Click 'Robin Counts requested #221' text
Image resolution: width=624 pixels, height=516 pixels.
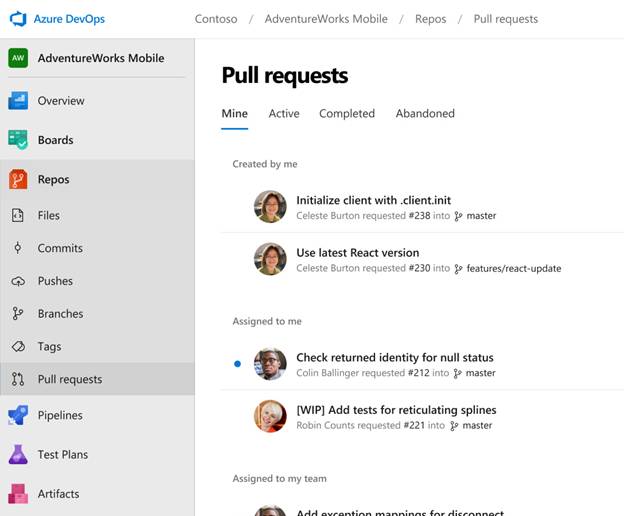click(x=361, y=425)
